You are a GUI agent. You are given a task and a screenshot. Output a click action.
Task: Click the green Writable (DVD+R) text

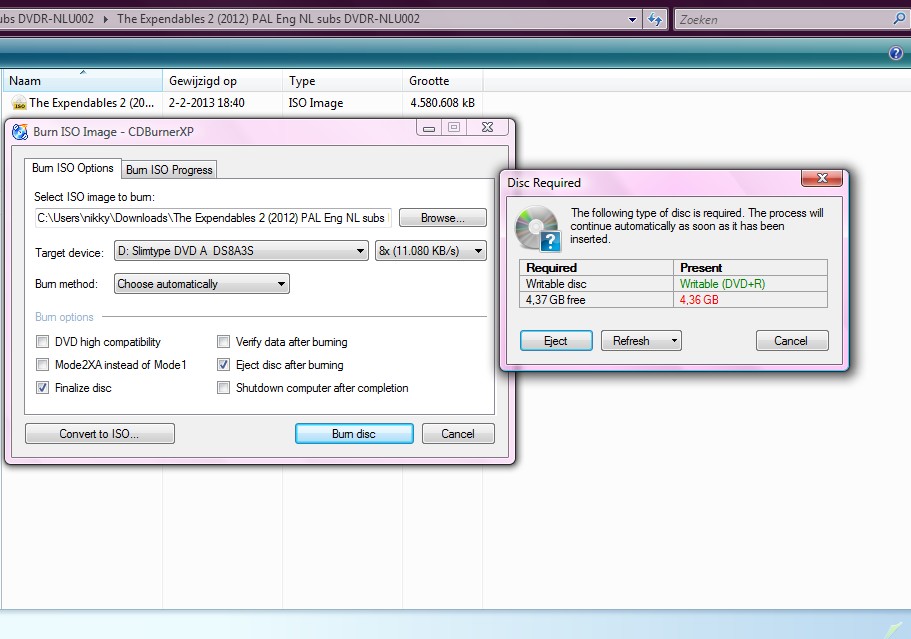tap(722, 284)
